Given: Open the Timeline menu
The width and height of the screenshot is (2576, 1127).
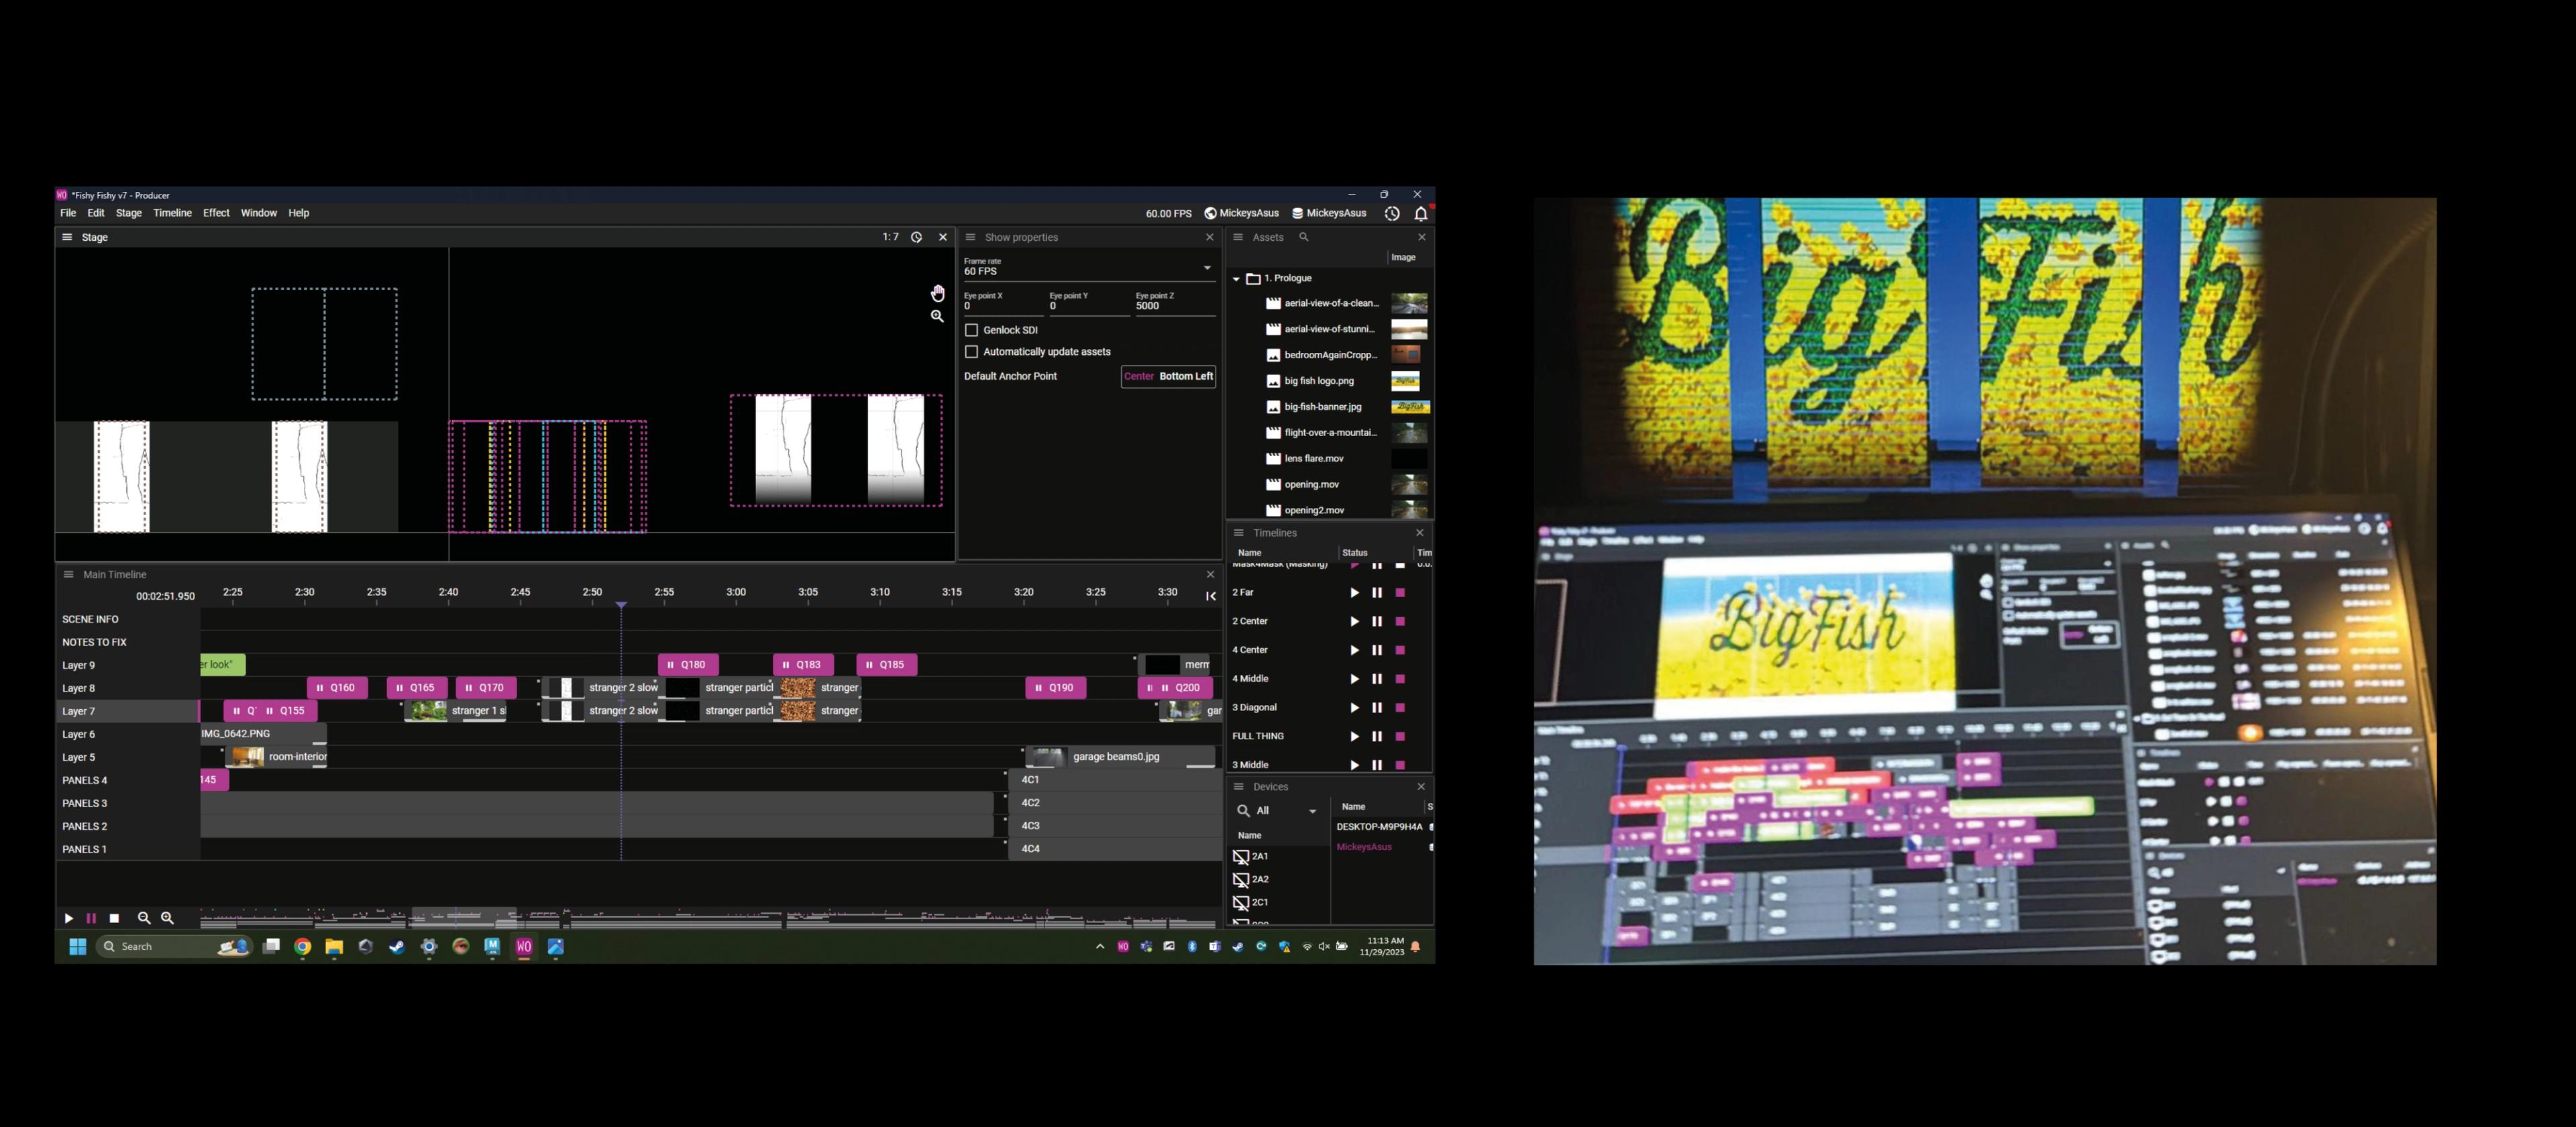Looking at the screenshot, I should [x=172, y=213].
